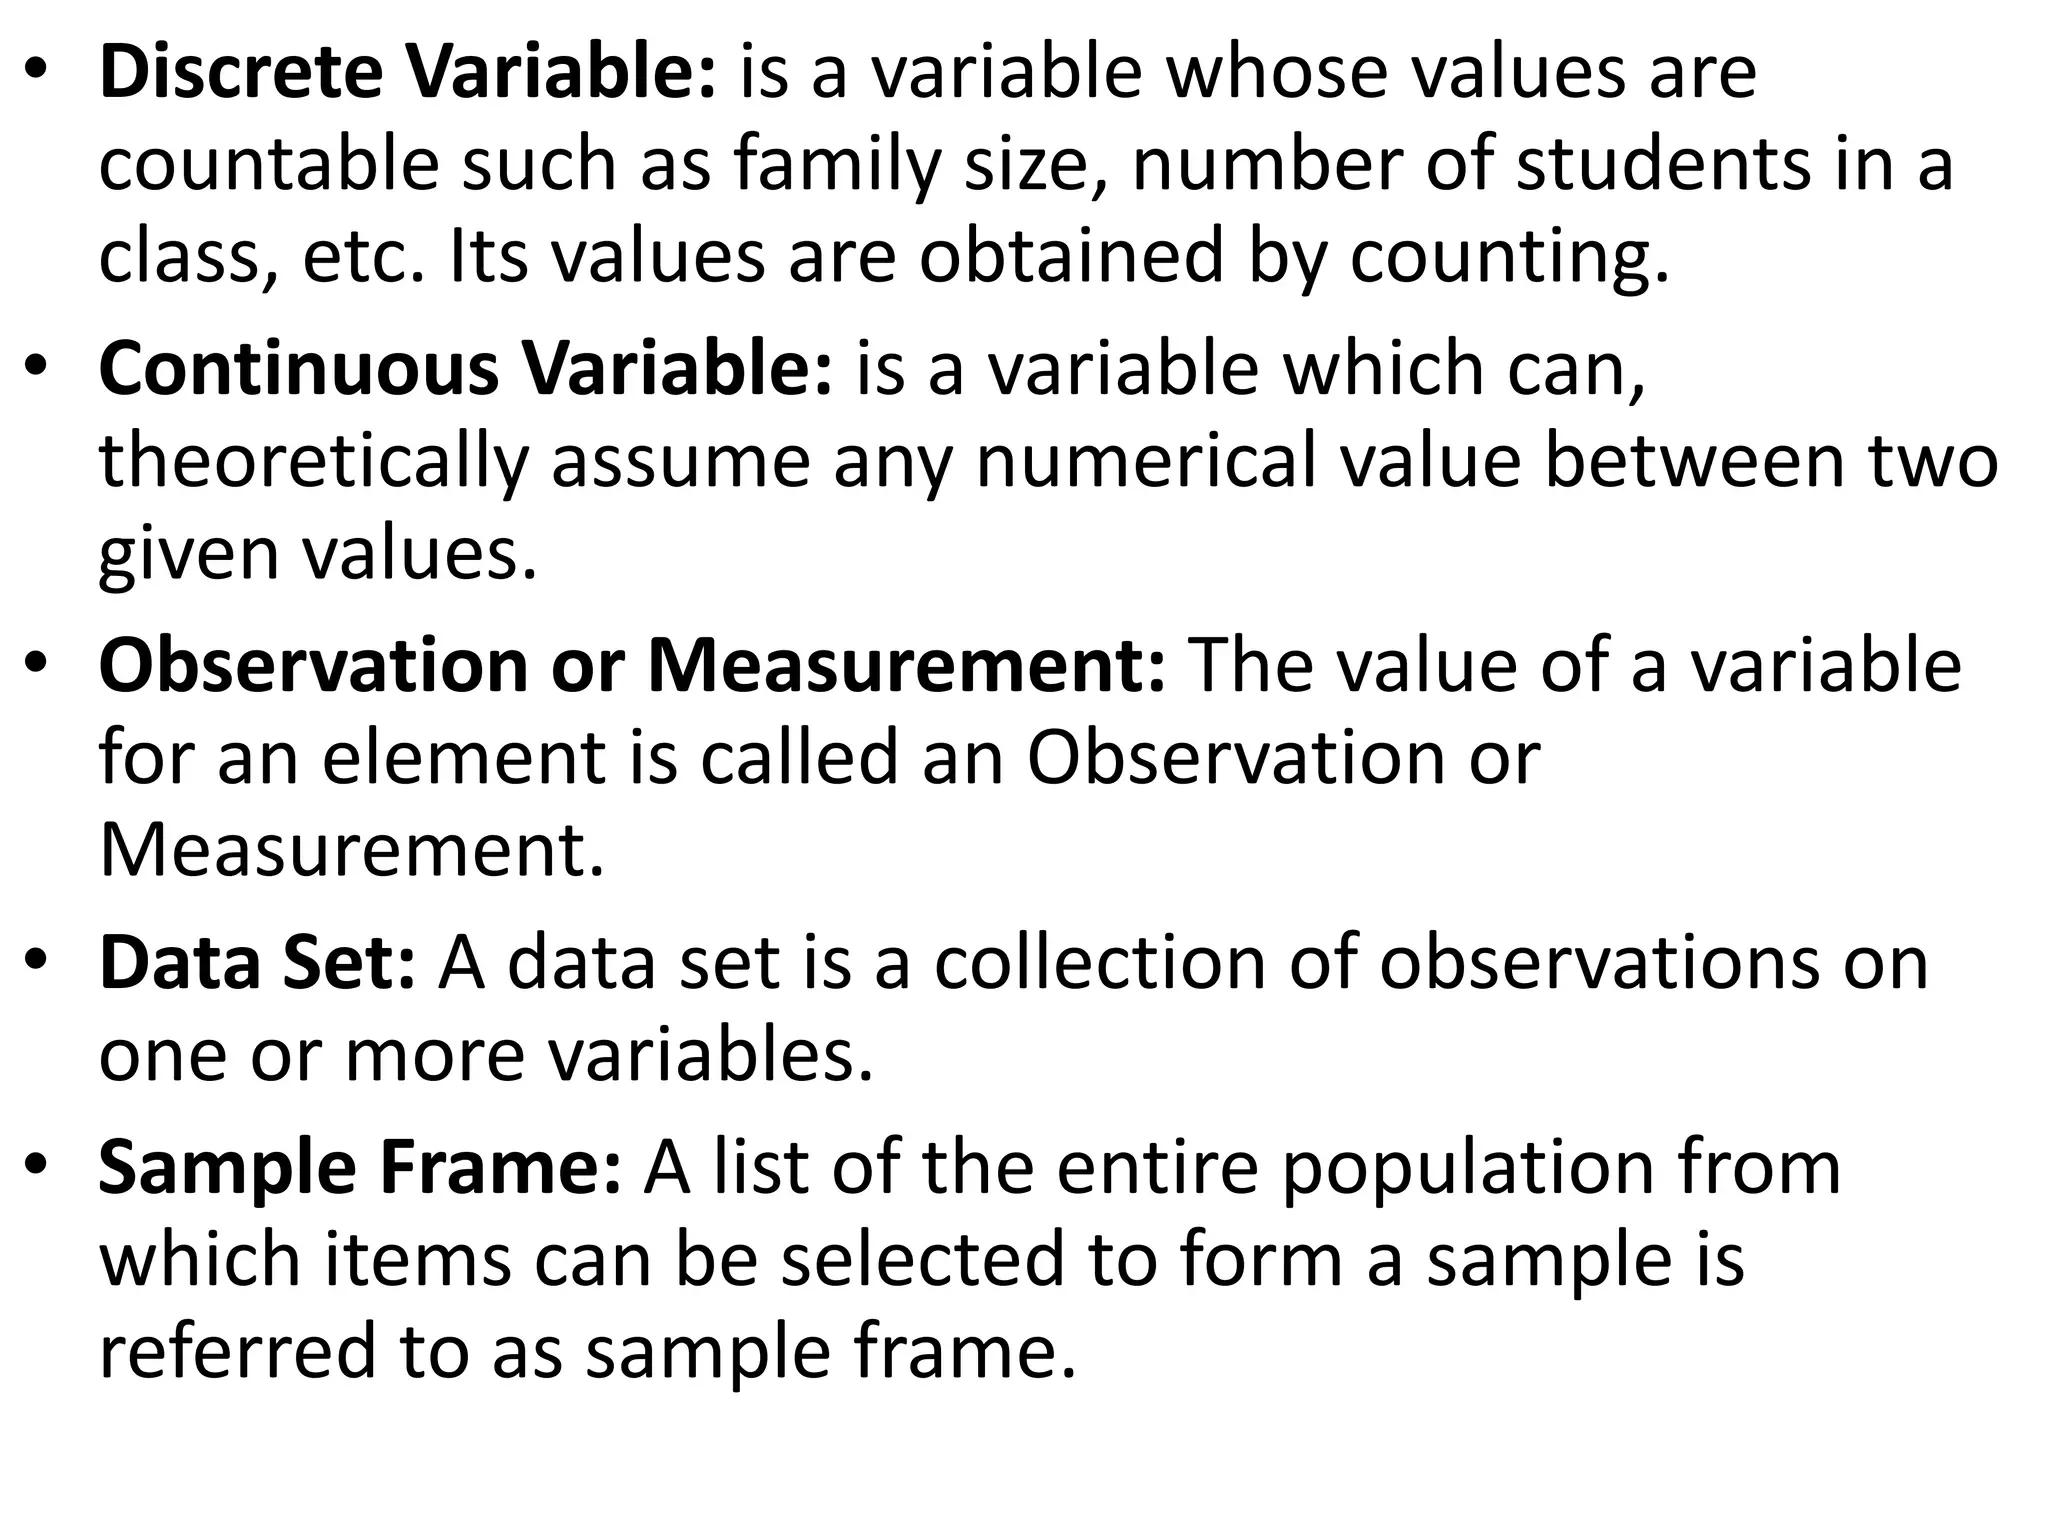Click the 'Data Set:' bold heading

pos(257,962)
